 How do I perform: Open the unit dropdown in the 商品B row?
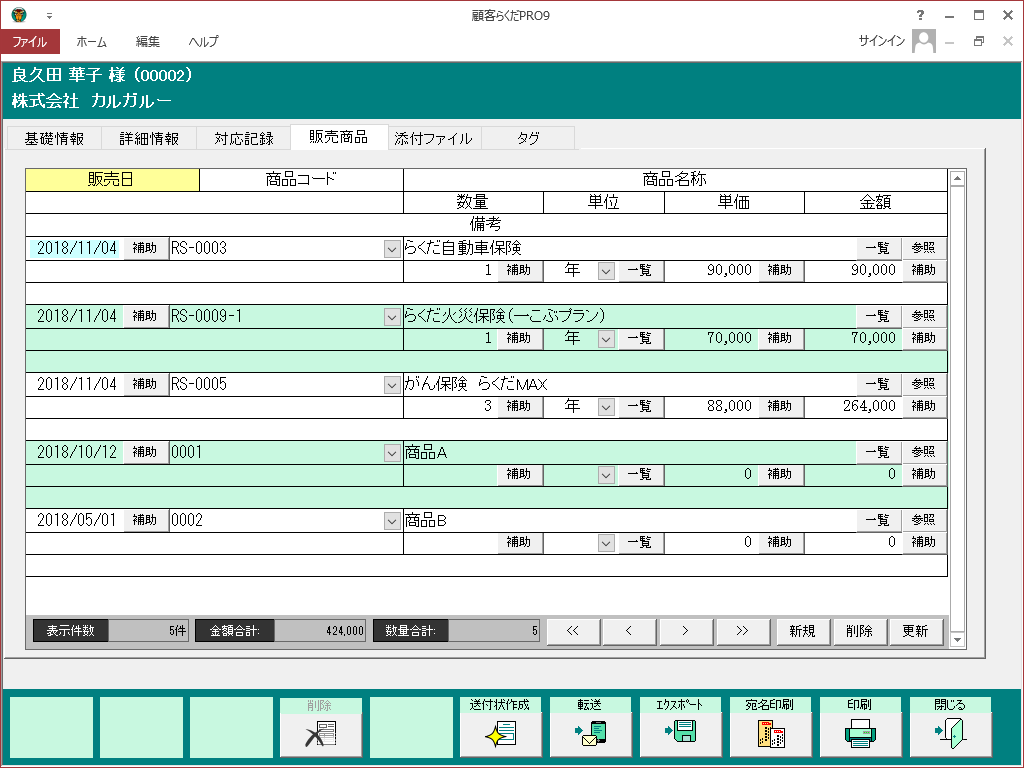click(606, 543)
